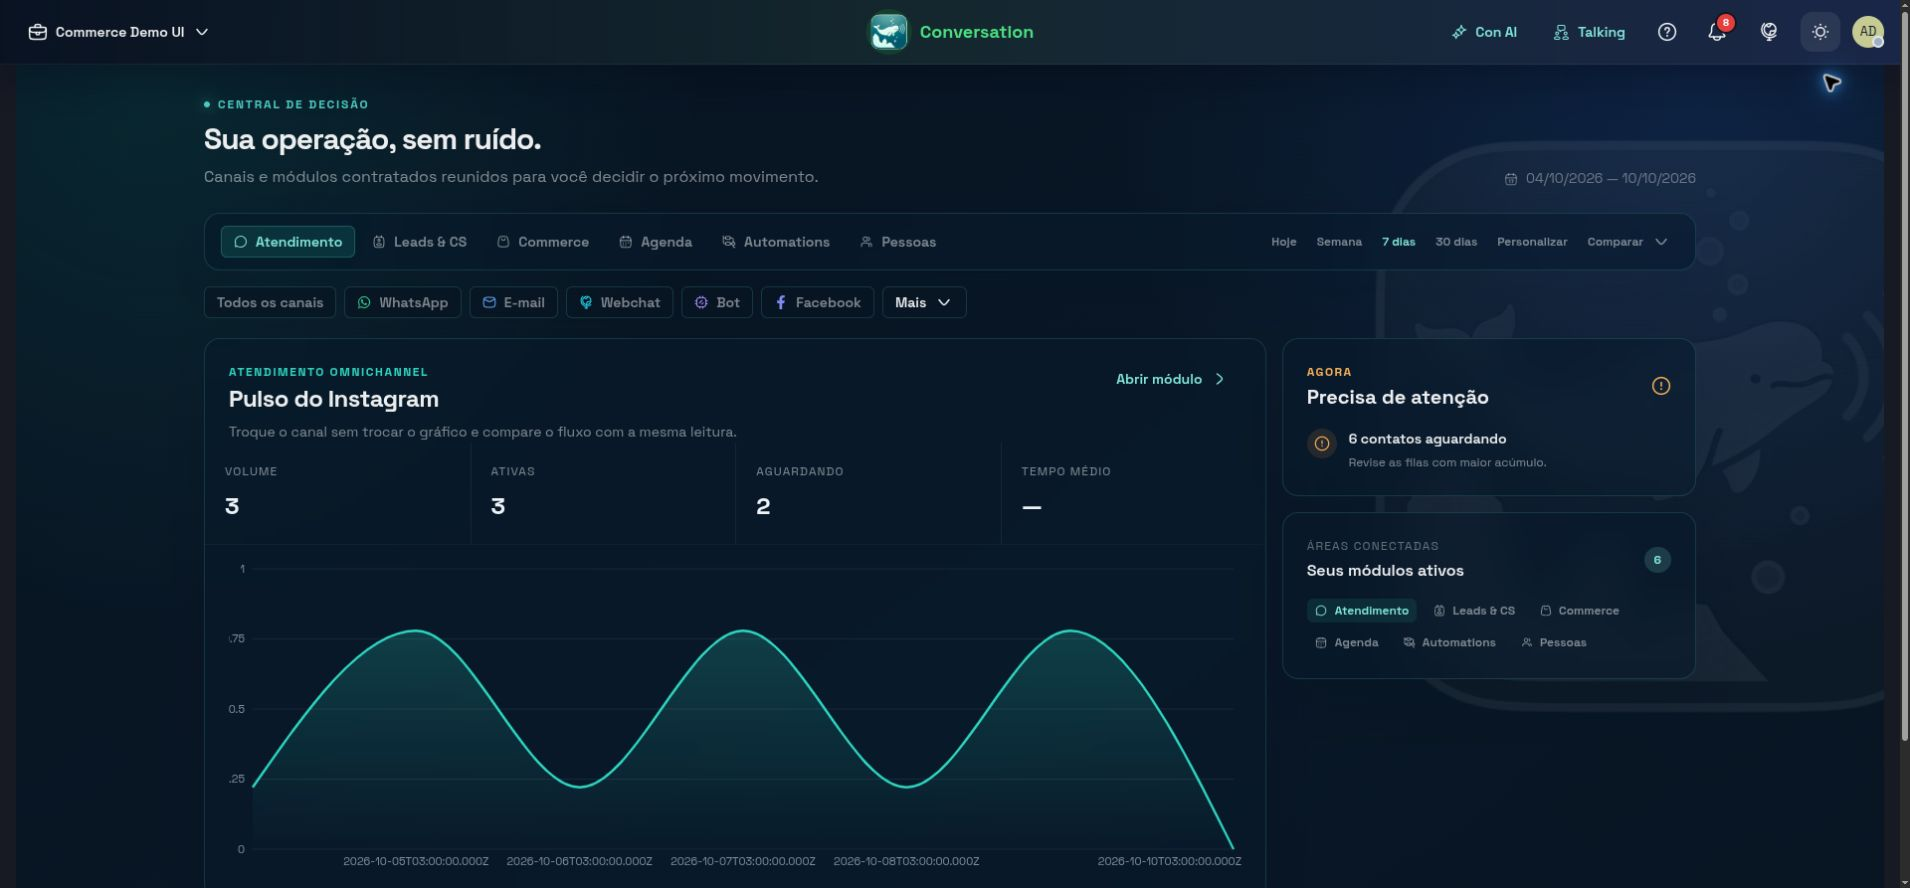
Task: Filter by the WhatsApp channel
Action: tap(403, 303)
